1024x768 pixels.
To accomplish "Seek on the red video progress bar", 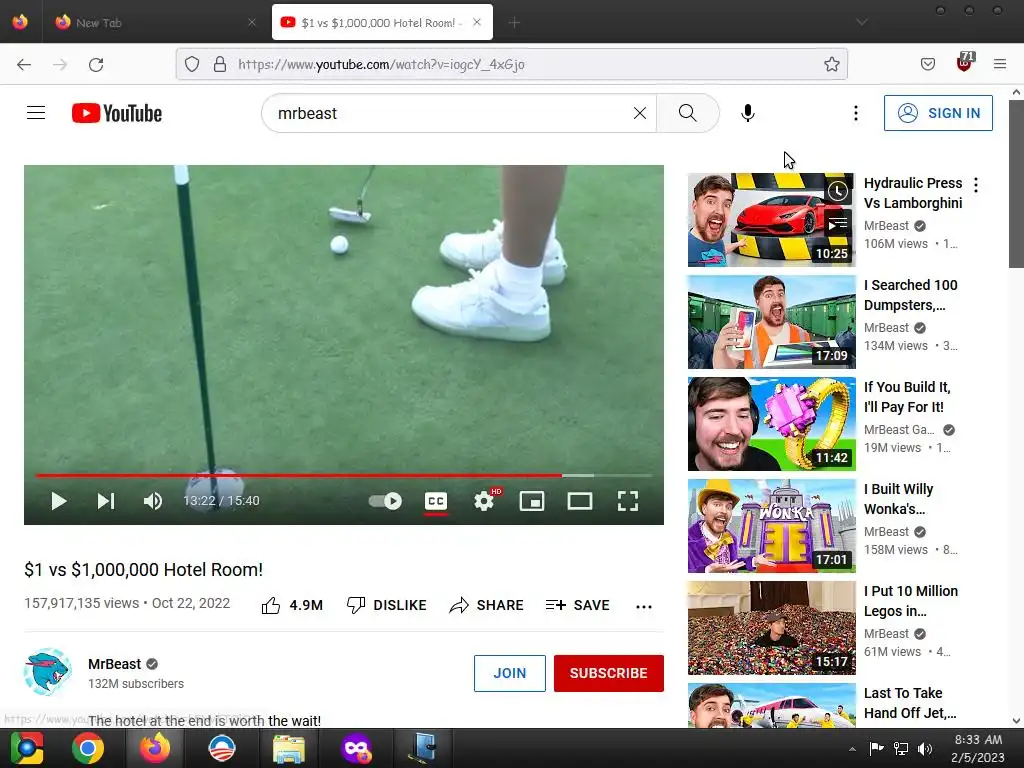I will [298, 475].
